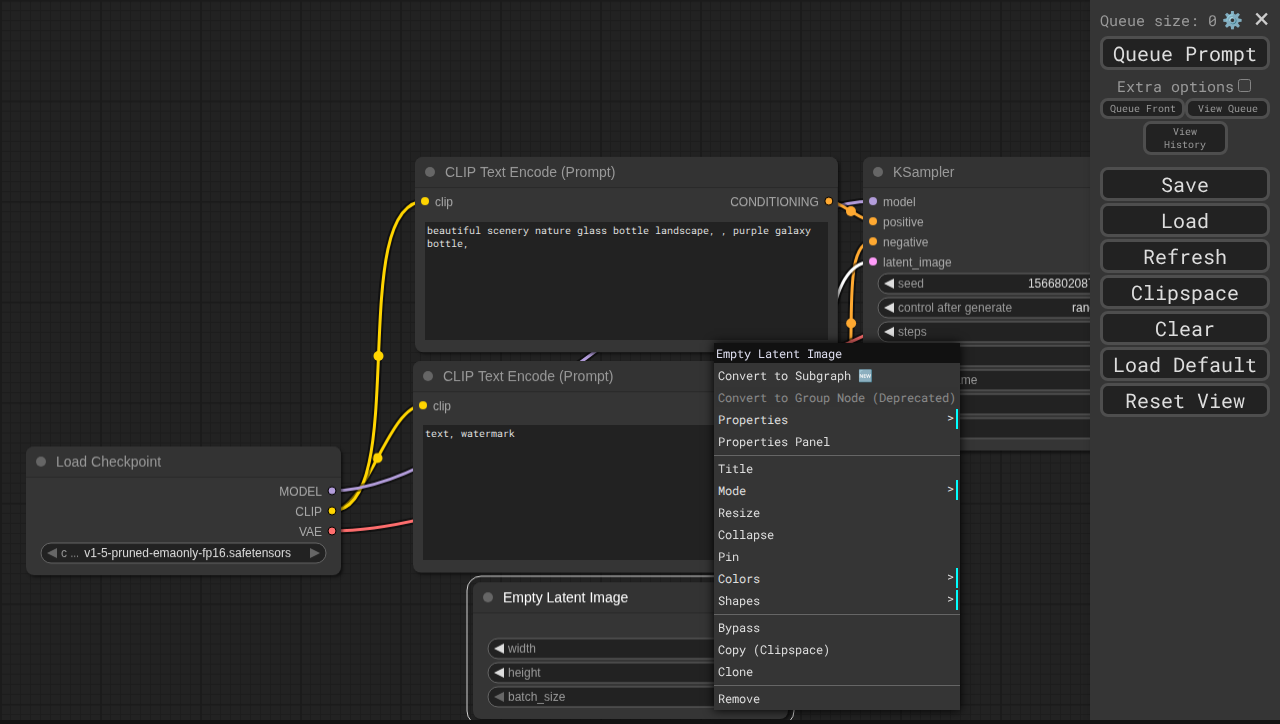
Task: Click collapse dot on Empty Latent Image node
Action: (488, 598)
